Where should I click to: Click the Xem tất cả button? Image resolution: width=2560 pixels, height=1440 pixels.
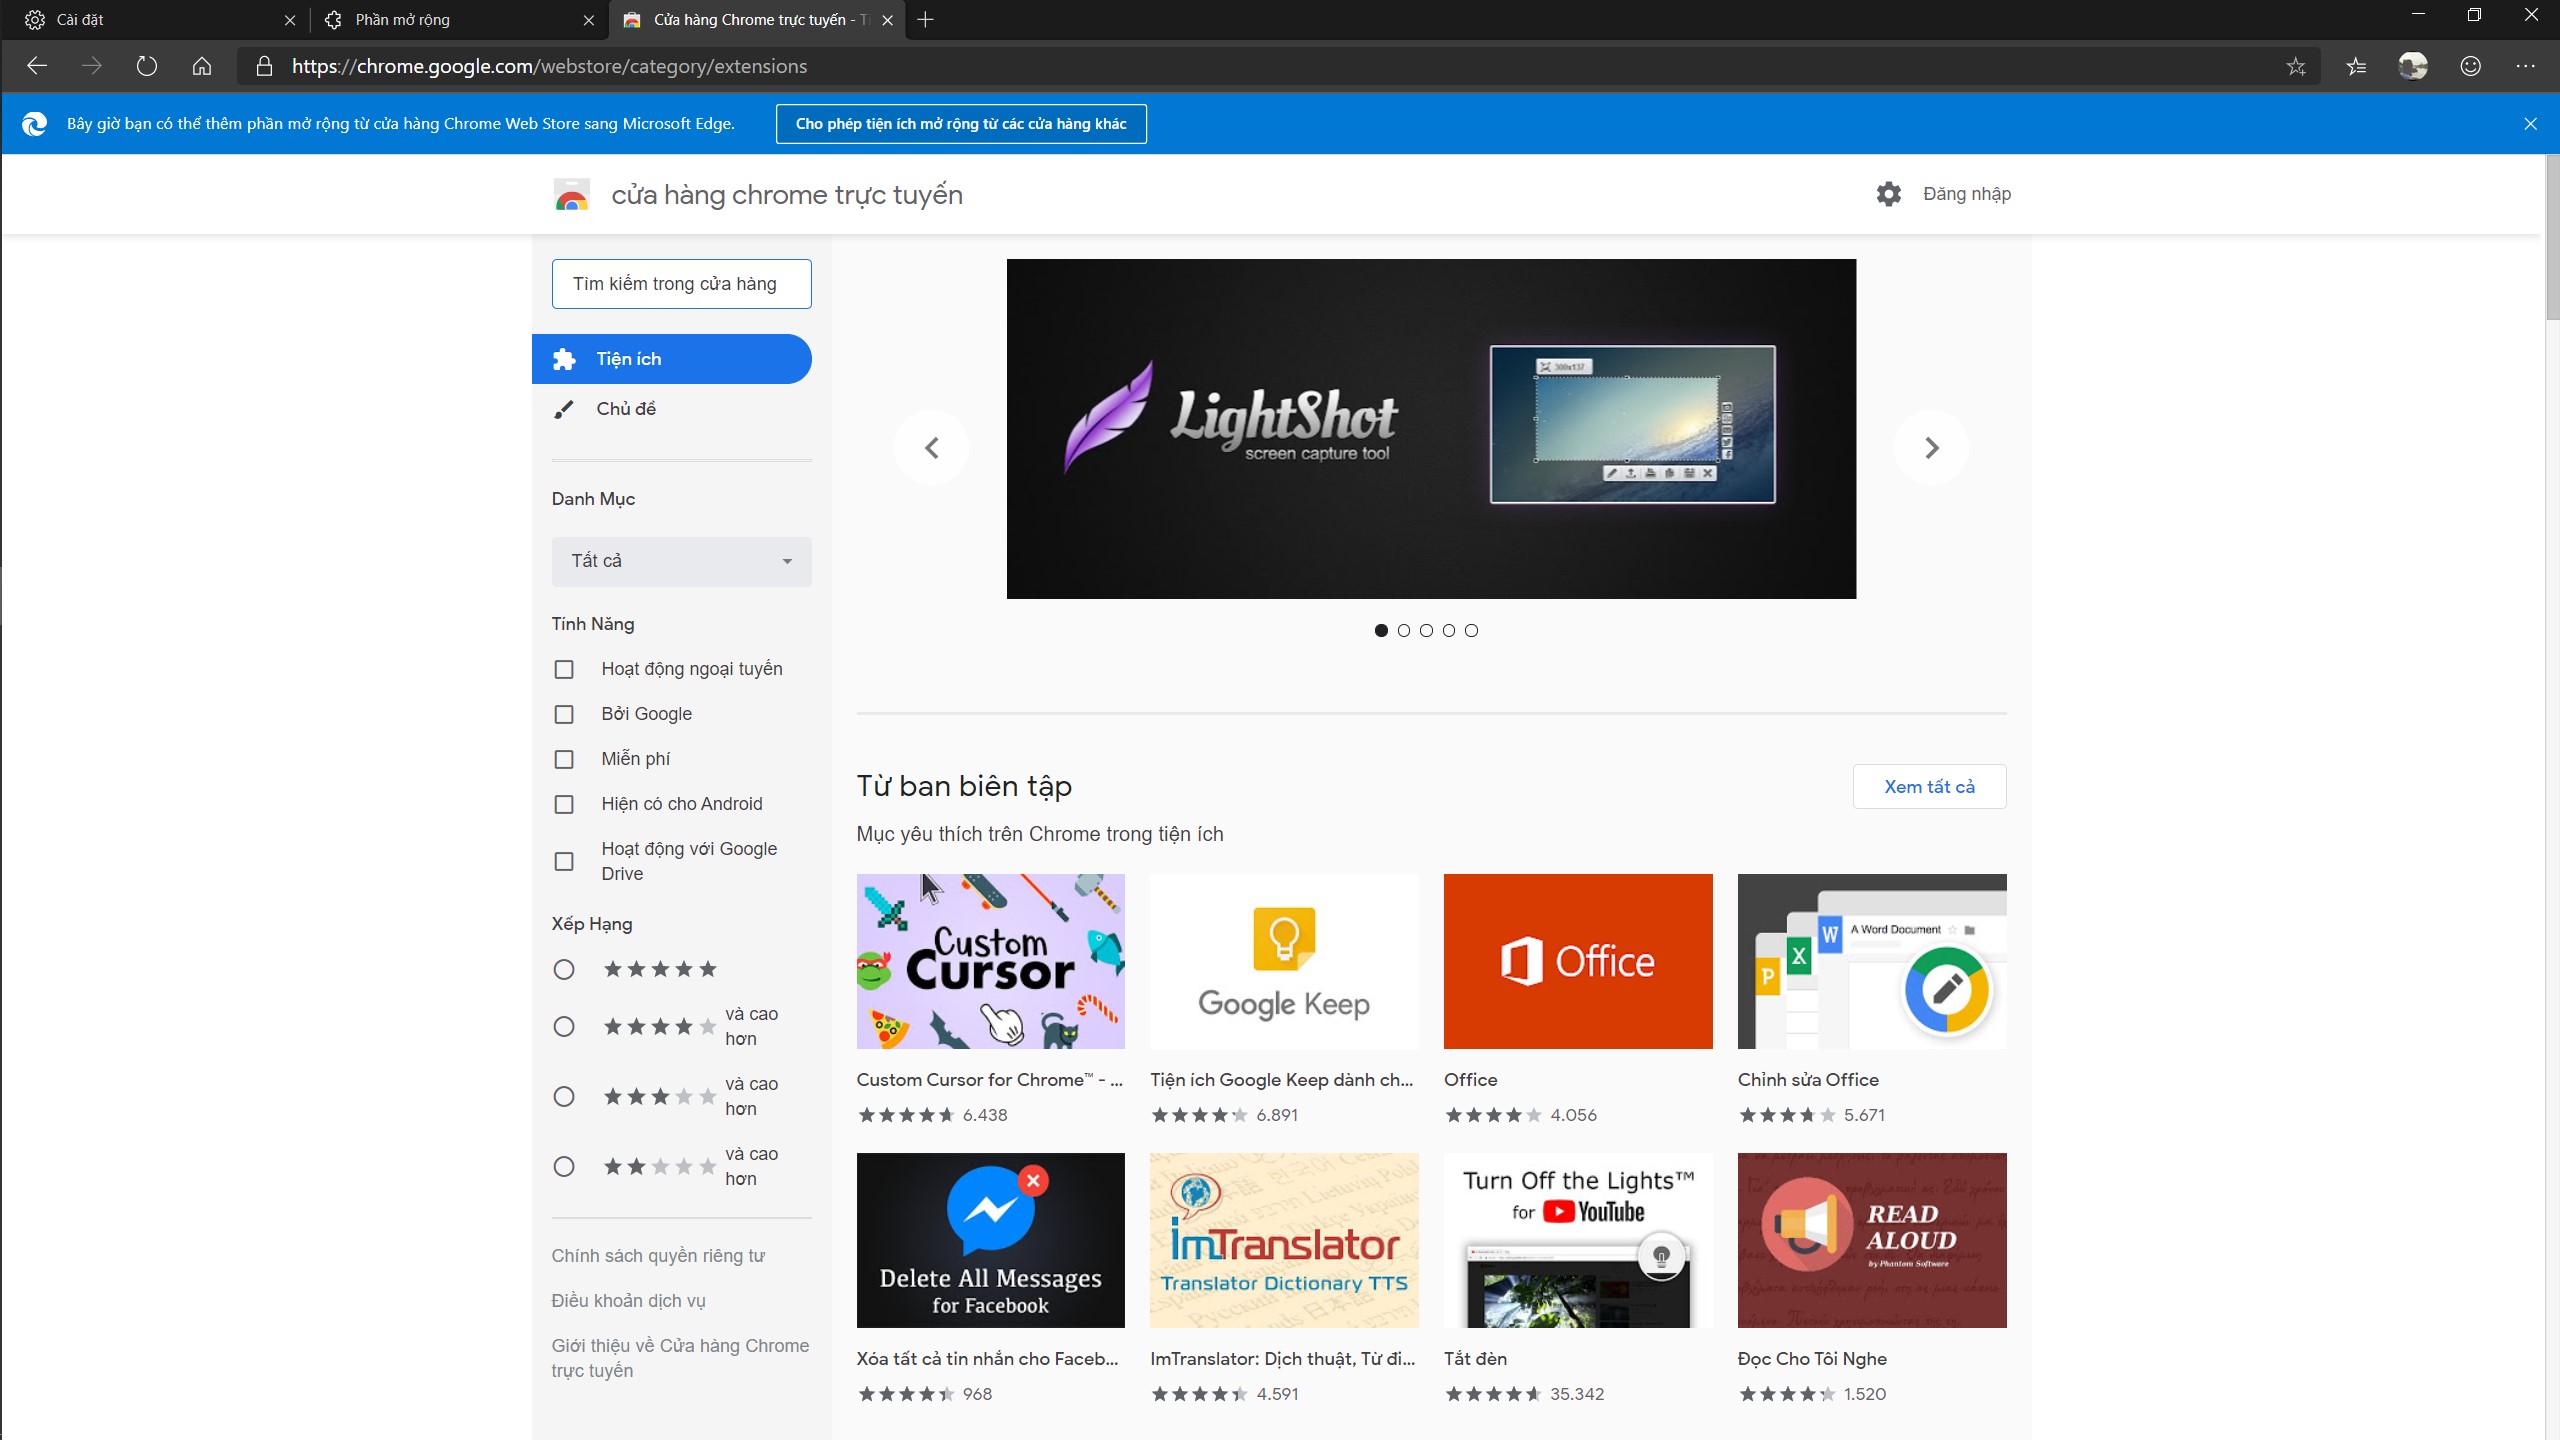click(1929, 787)
